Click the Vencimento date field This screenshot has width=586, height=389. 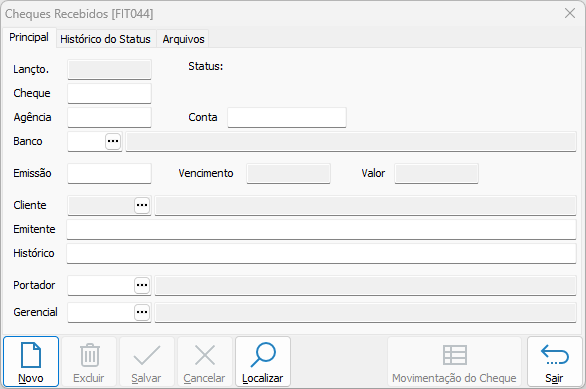(x=289, y=173)
